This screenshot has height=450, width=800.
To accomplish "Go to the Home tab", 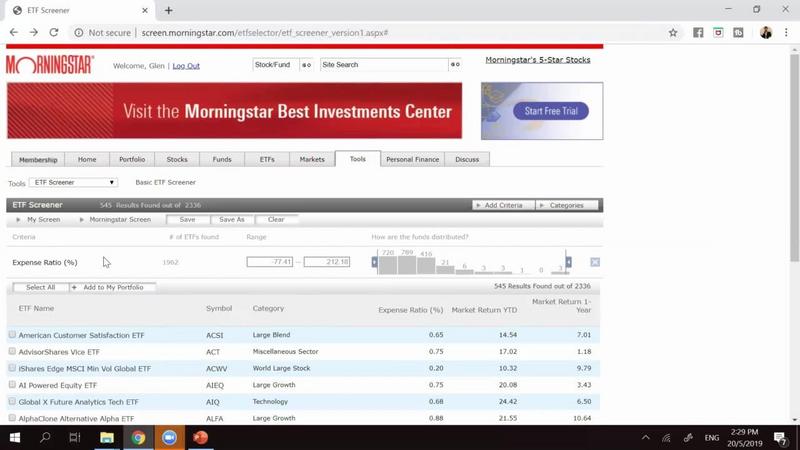I will click(87, 160).
